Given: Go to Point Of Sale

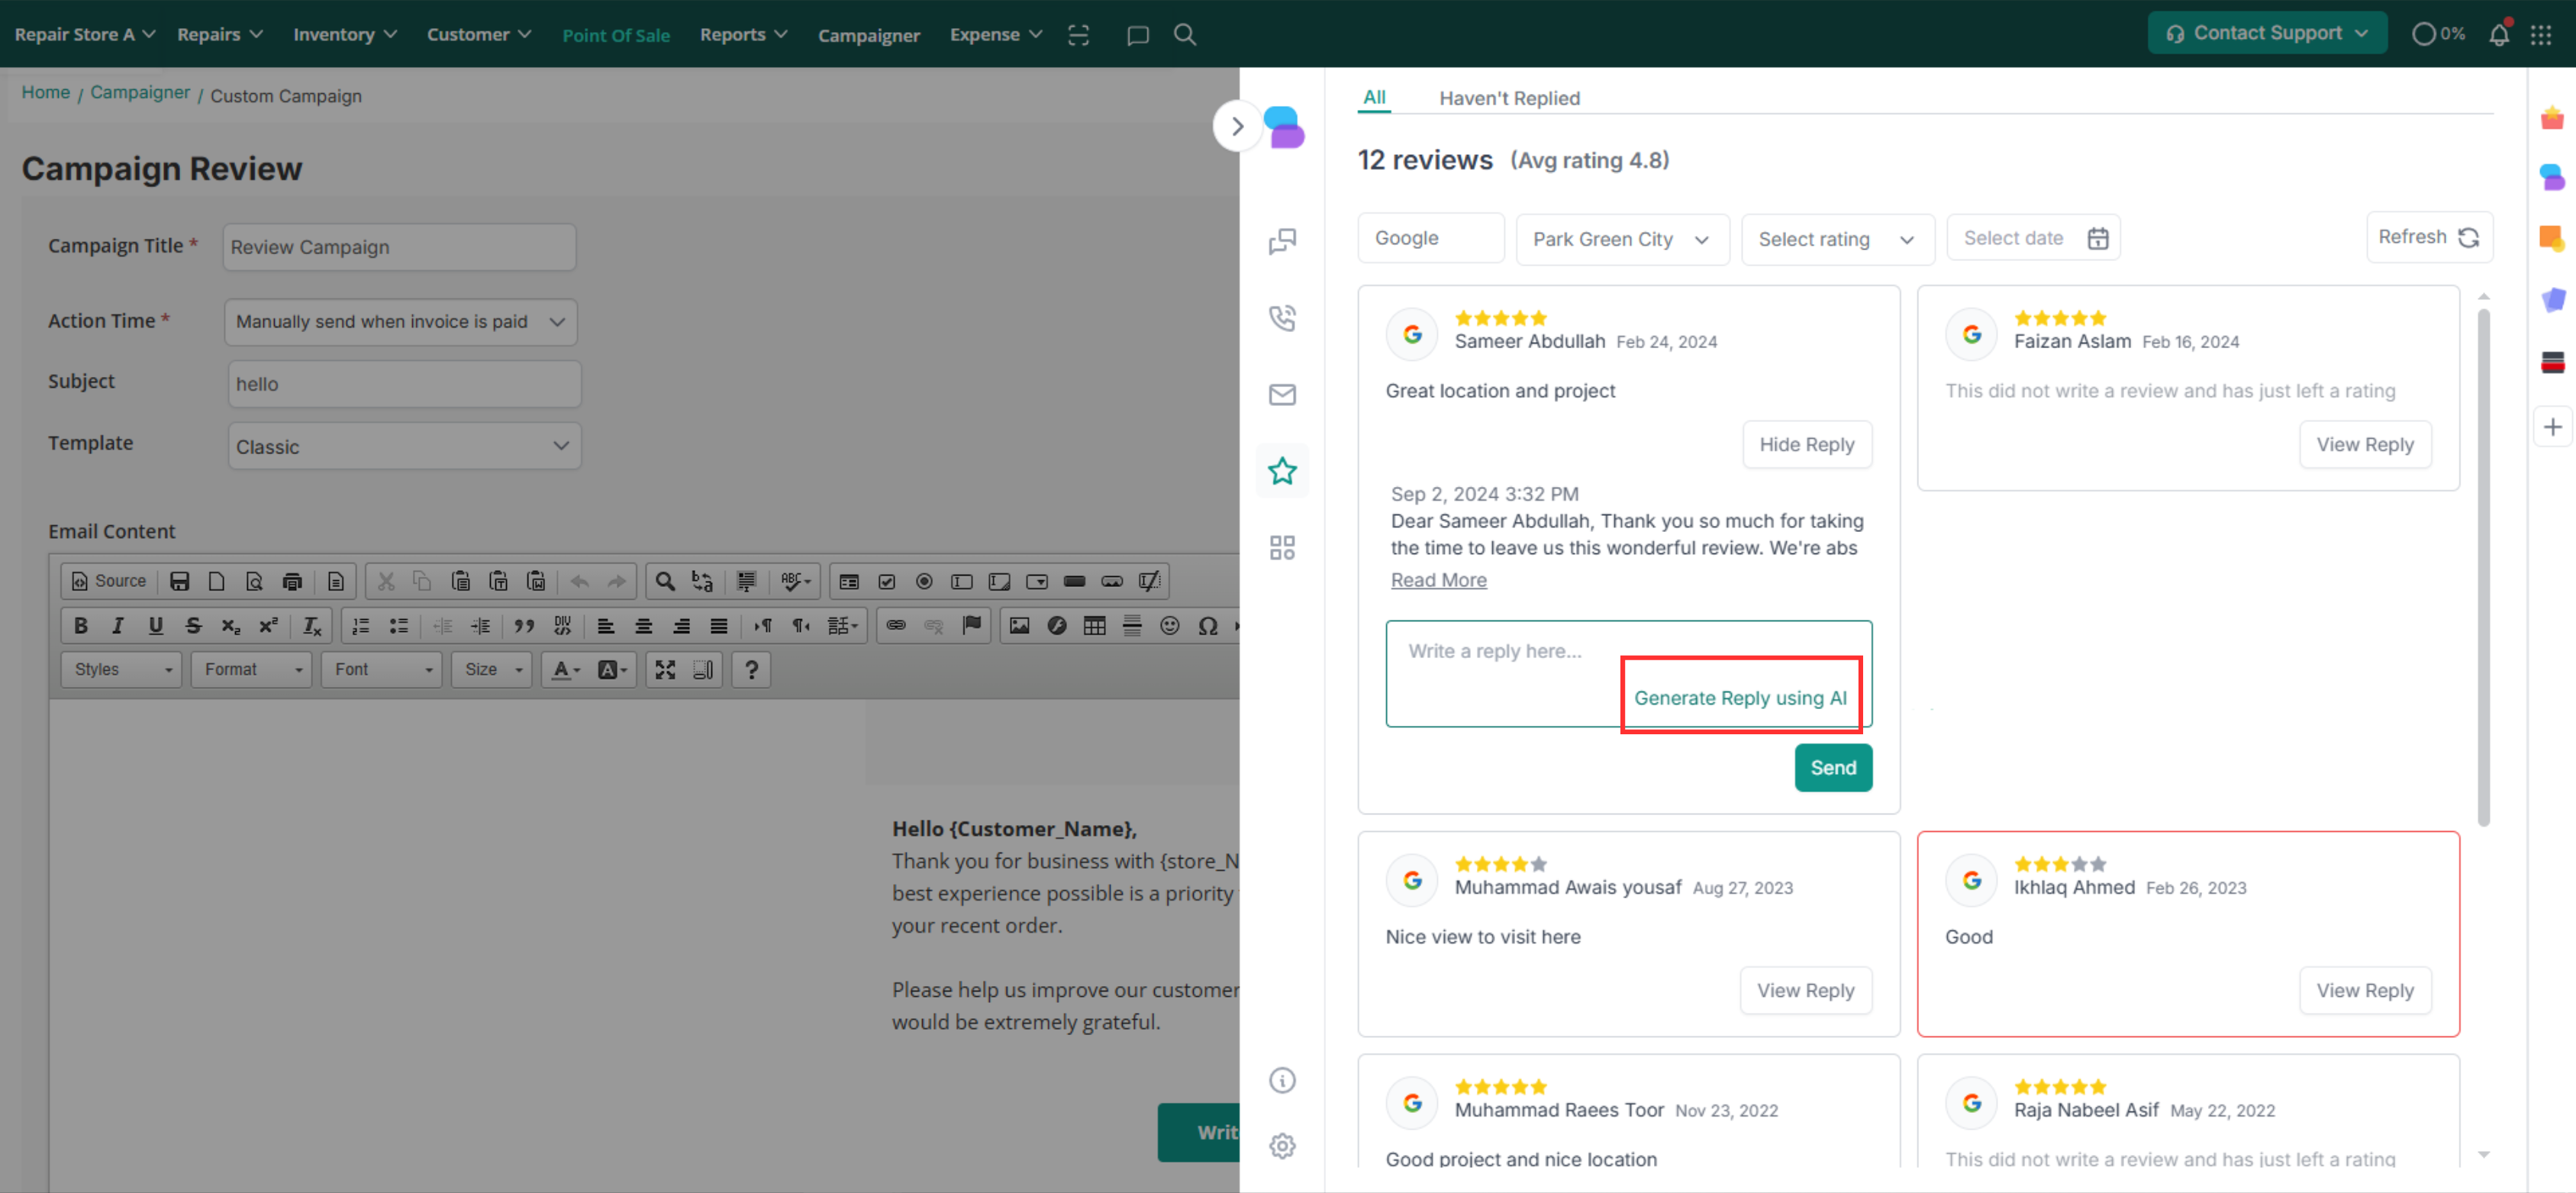Looking at the screenshot, I should coord(616,35).
